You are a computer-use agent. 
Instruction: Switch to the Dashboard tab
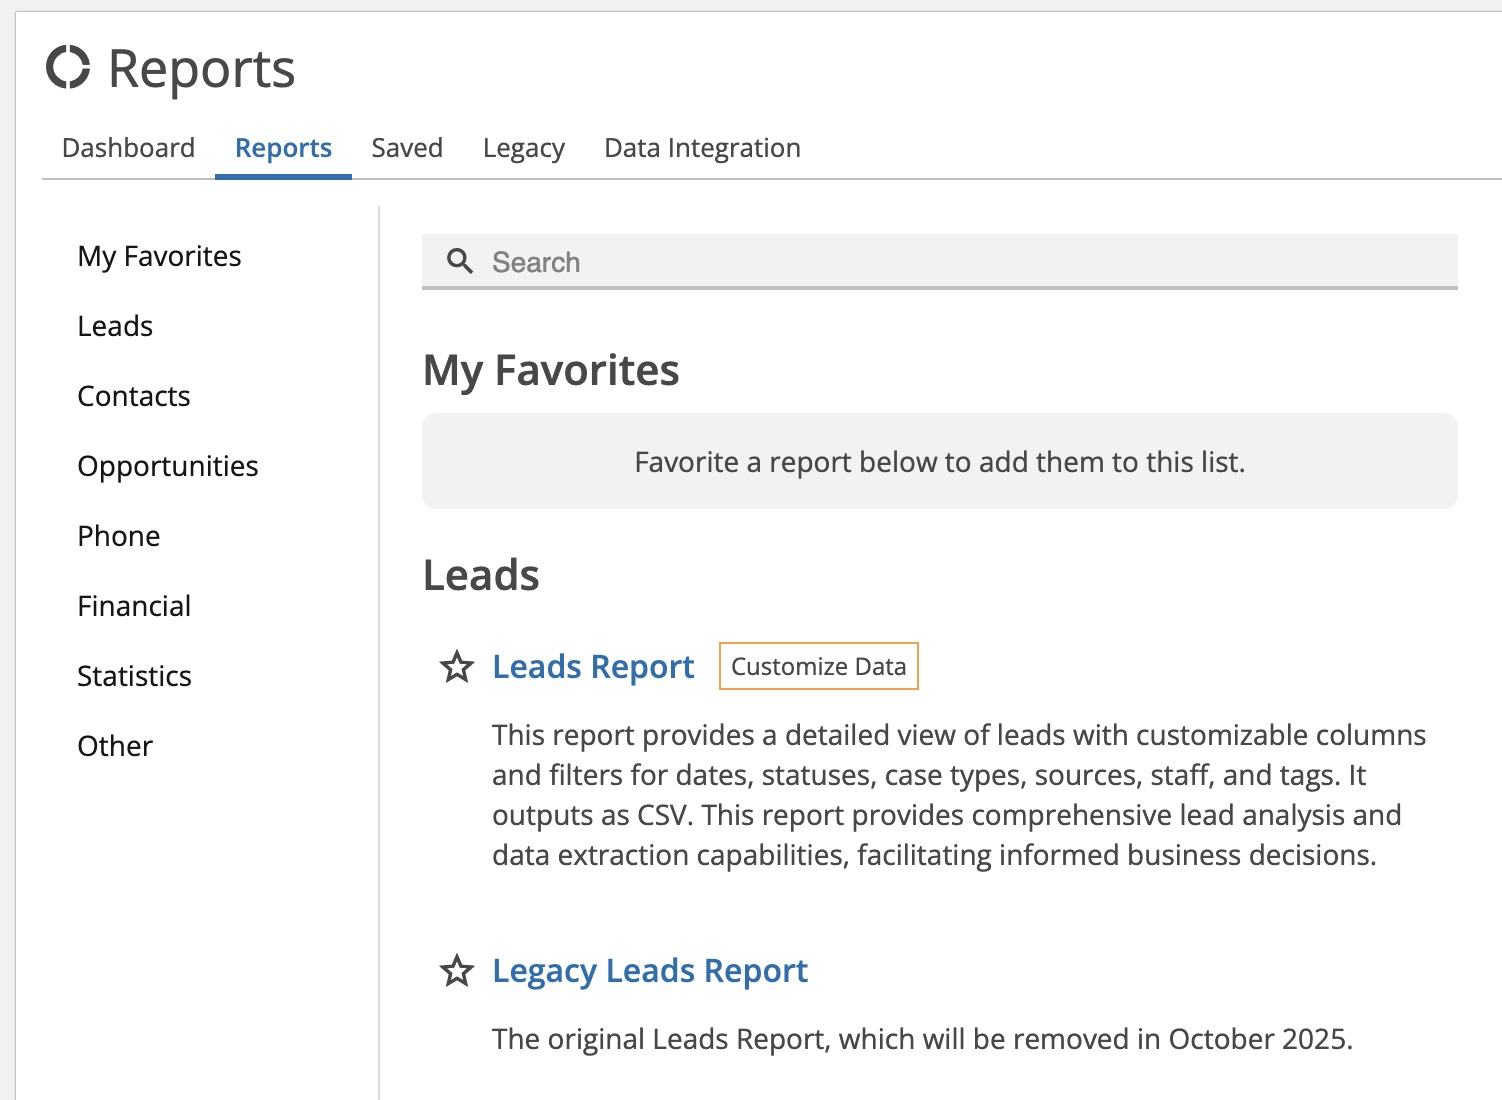[x=128, y=148]
